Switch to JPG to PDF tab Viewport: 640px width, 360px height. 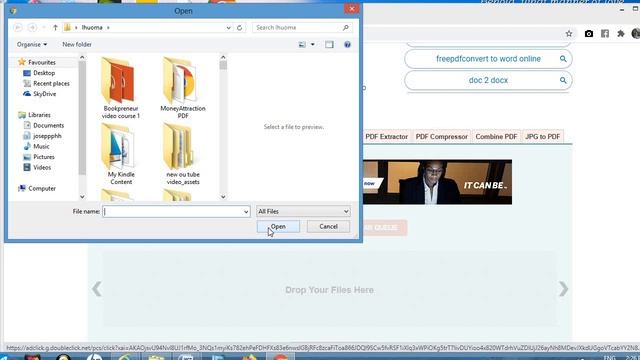pos(542,137)
